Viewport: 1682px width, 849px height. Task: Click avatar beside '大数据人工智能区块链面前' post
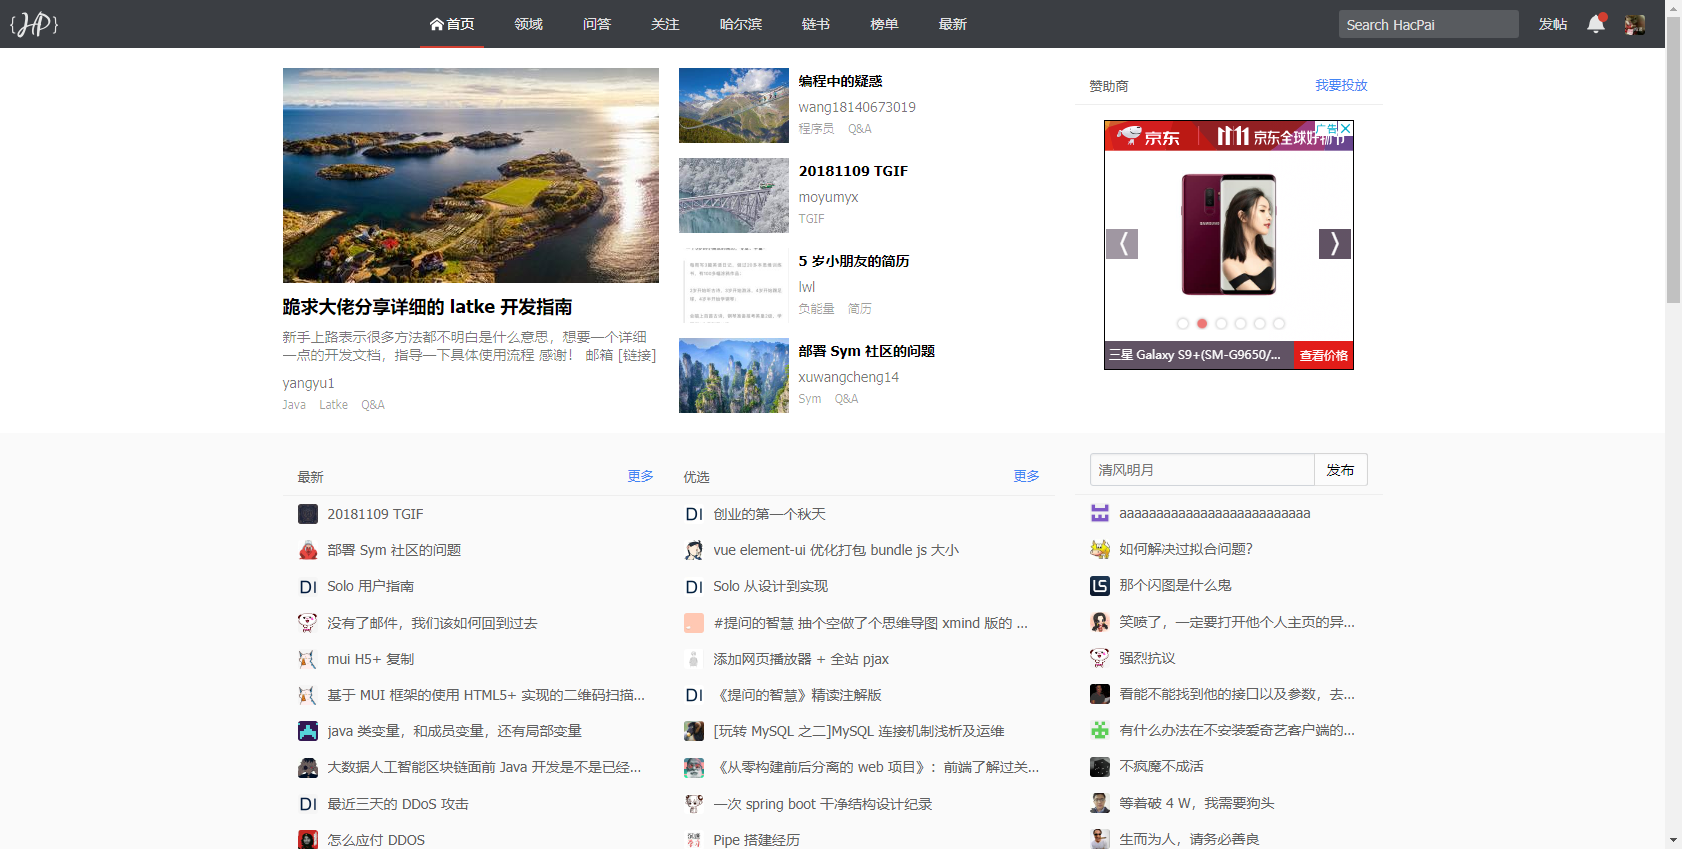pyautogui.click(x=308, y=768)
